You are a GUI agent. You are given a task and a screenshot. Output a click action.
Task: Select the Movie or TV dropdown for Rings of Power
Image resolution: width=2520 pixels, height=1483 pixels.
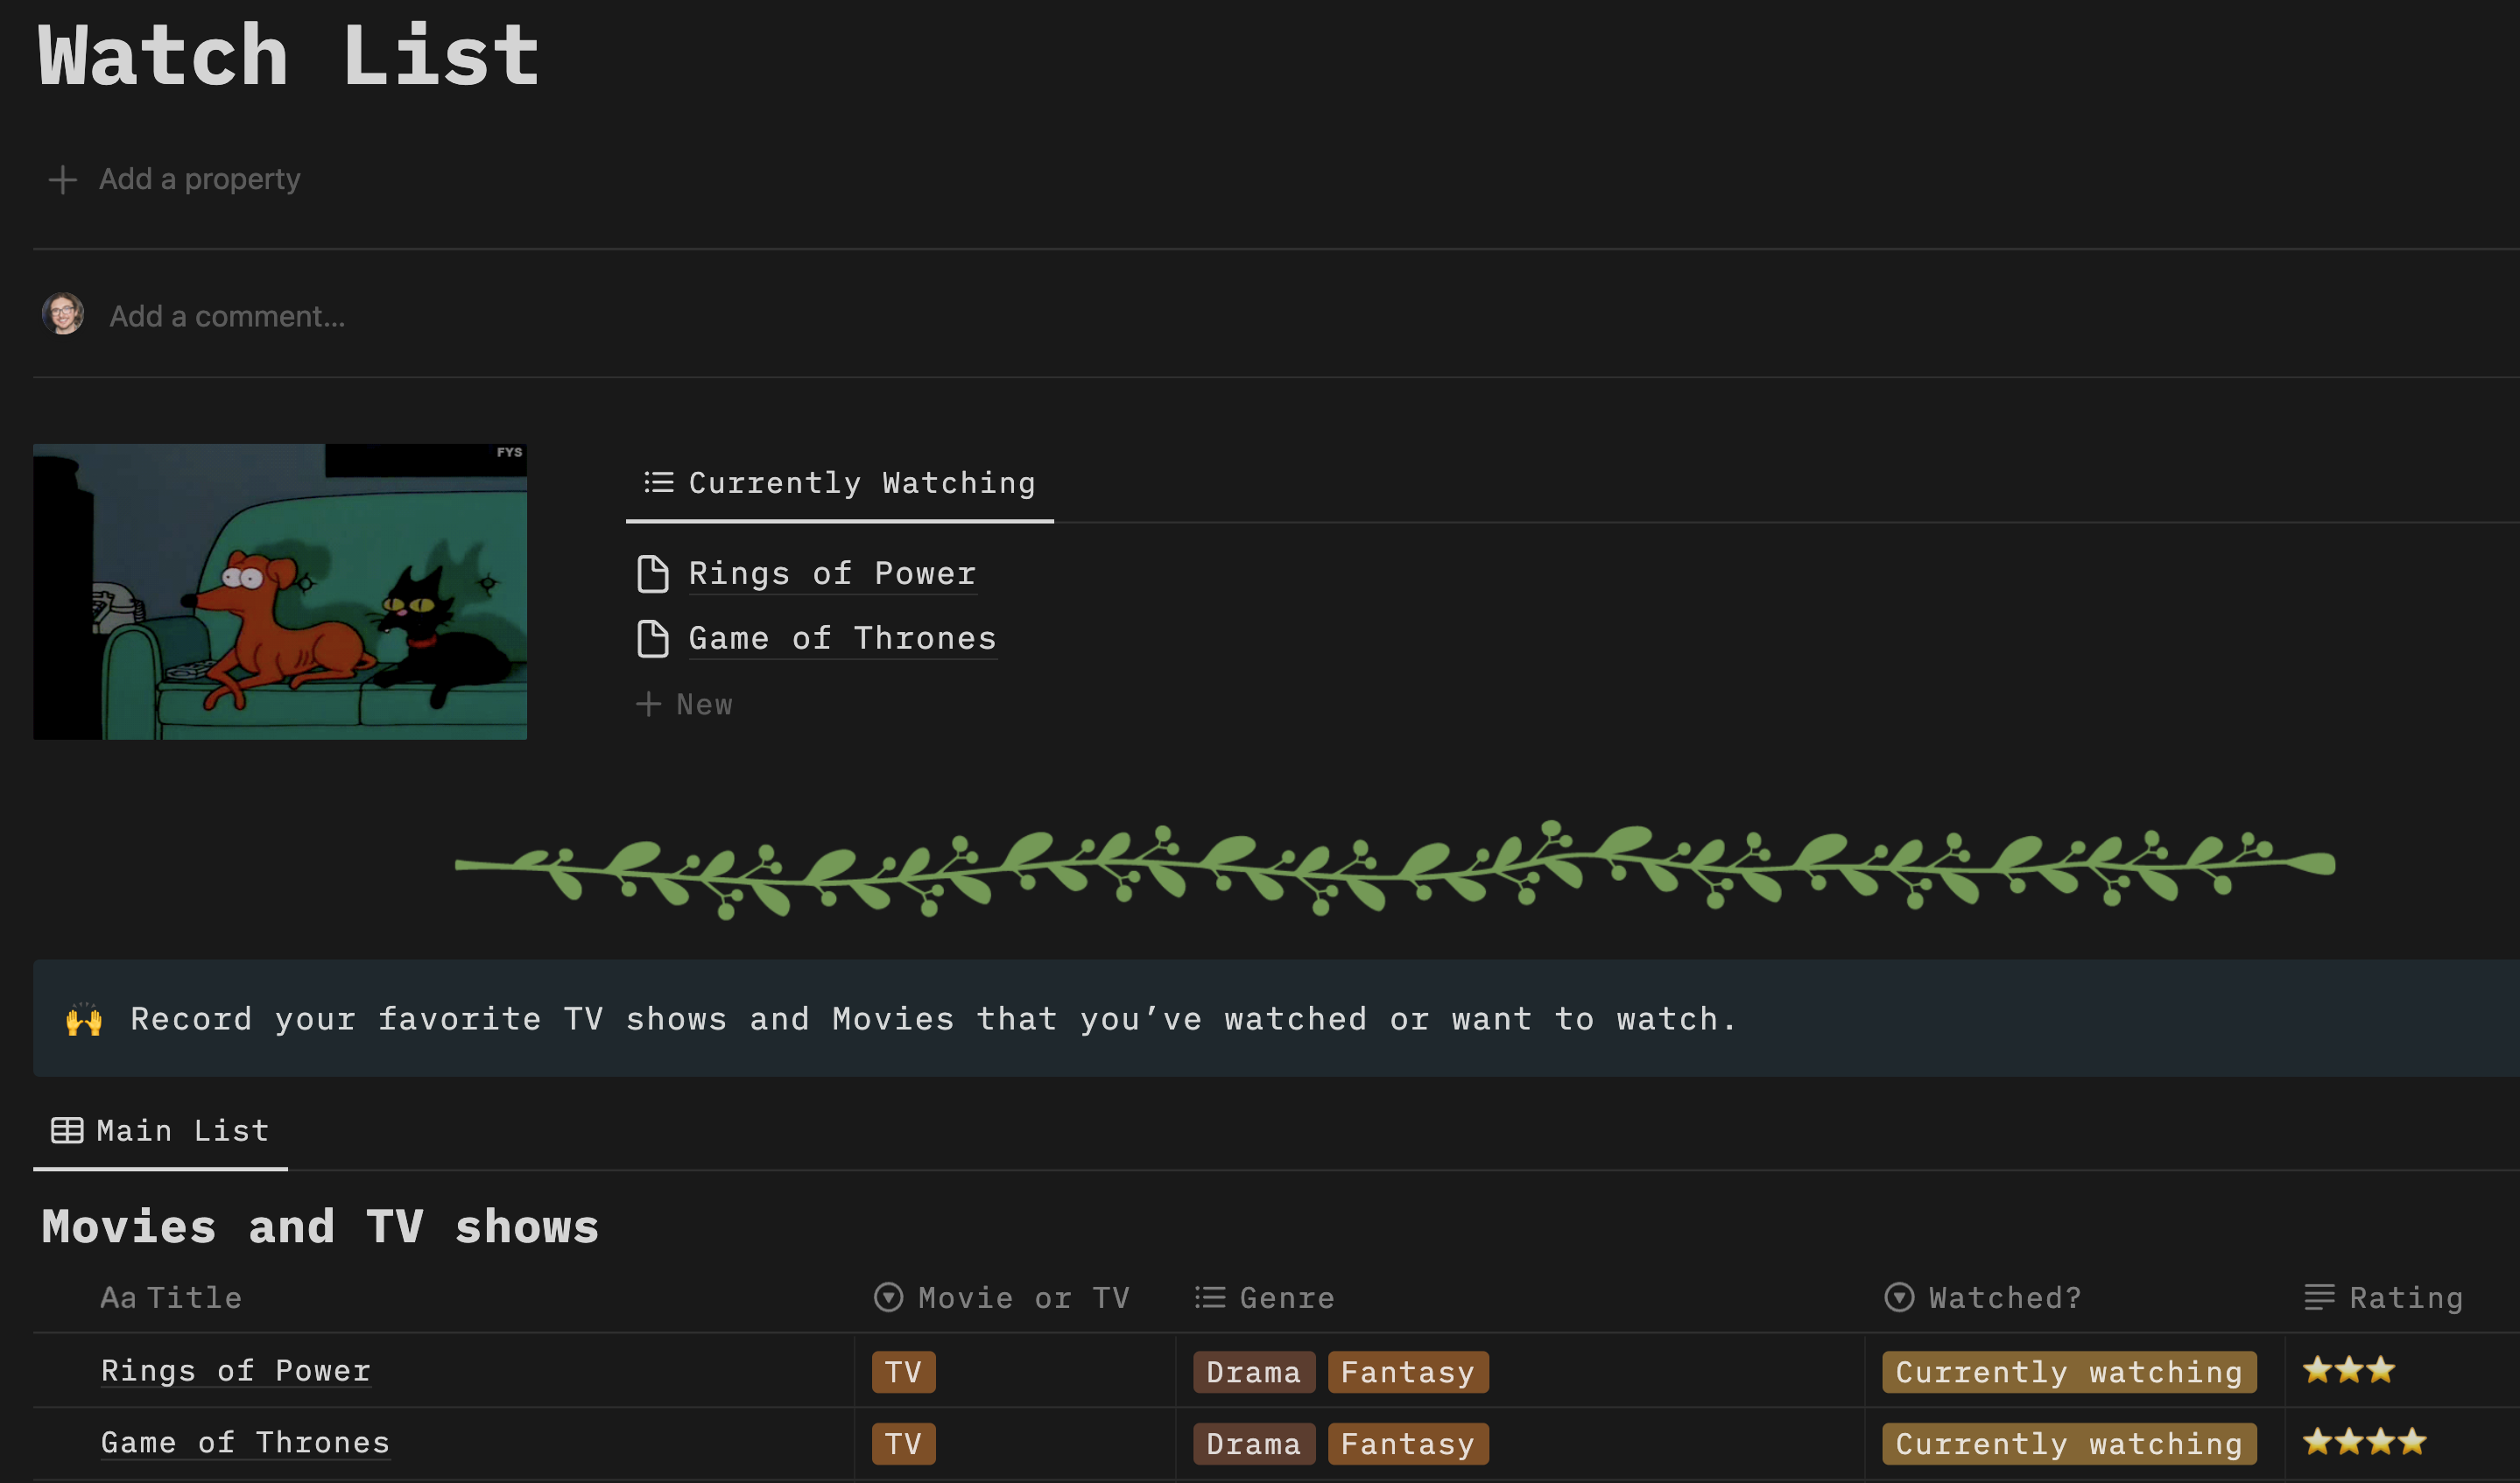(903, 1372)
